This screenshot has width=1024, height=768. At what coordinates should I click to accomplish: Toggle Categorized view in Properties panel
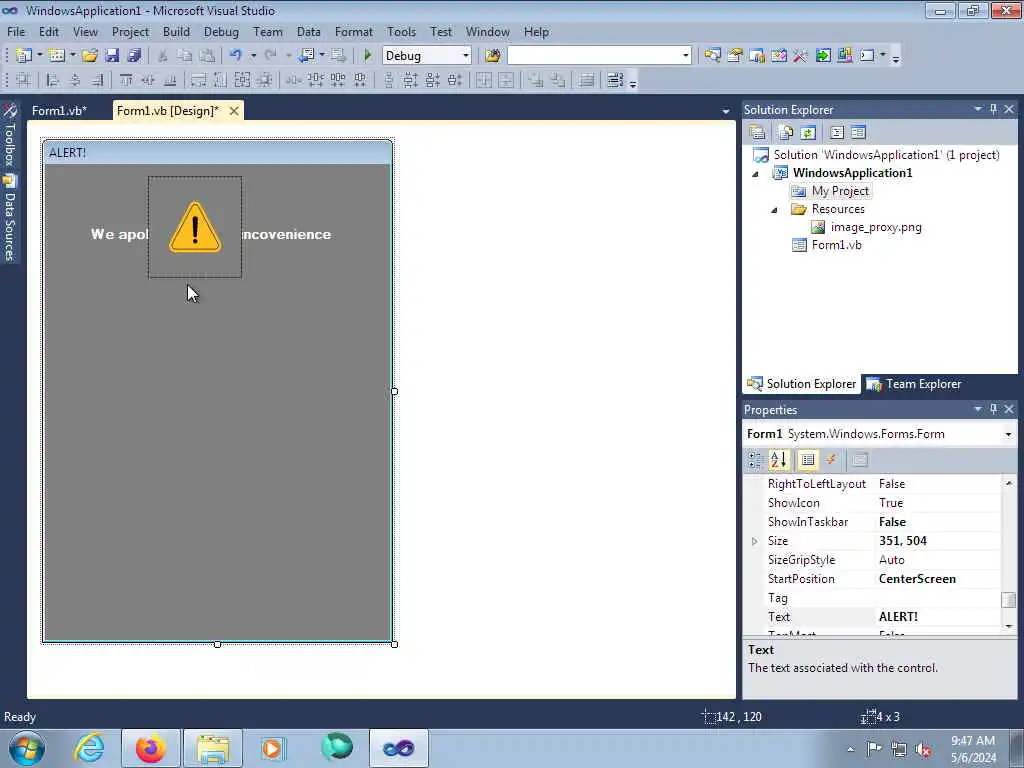tap(755, 460)
